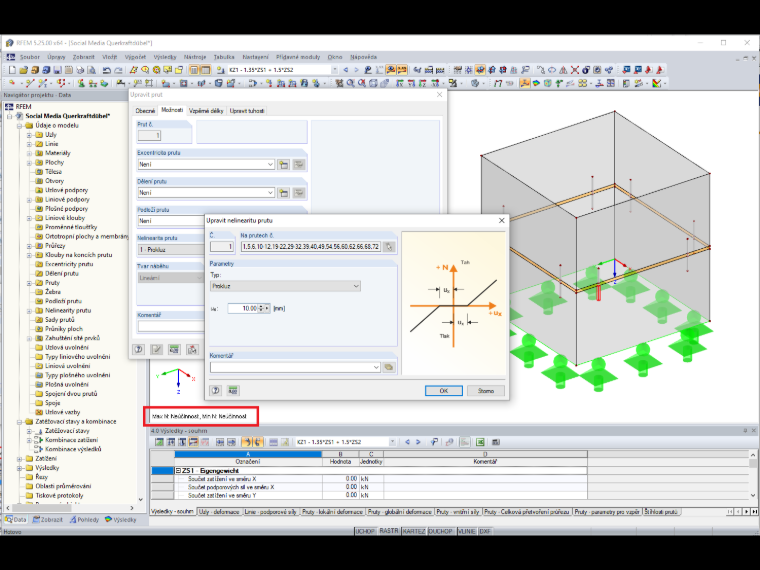Open the Výpočet menu
This screenshot has width=760, height=570.
pyautogui.click(x=135, y=57)
